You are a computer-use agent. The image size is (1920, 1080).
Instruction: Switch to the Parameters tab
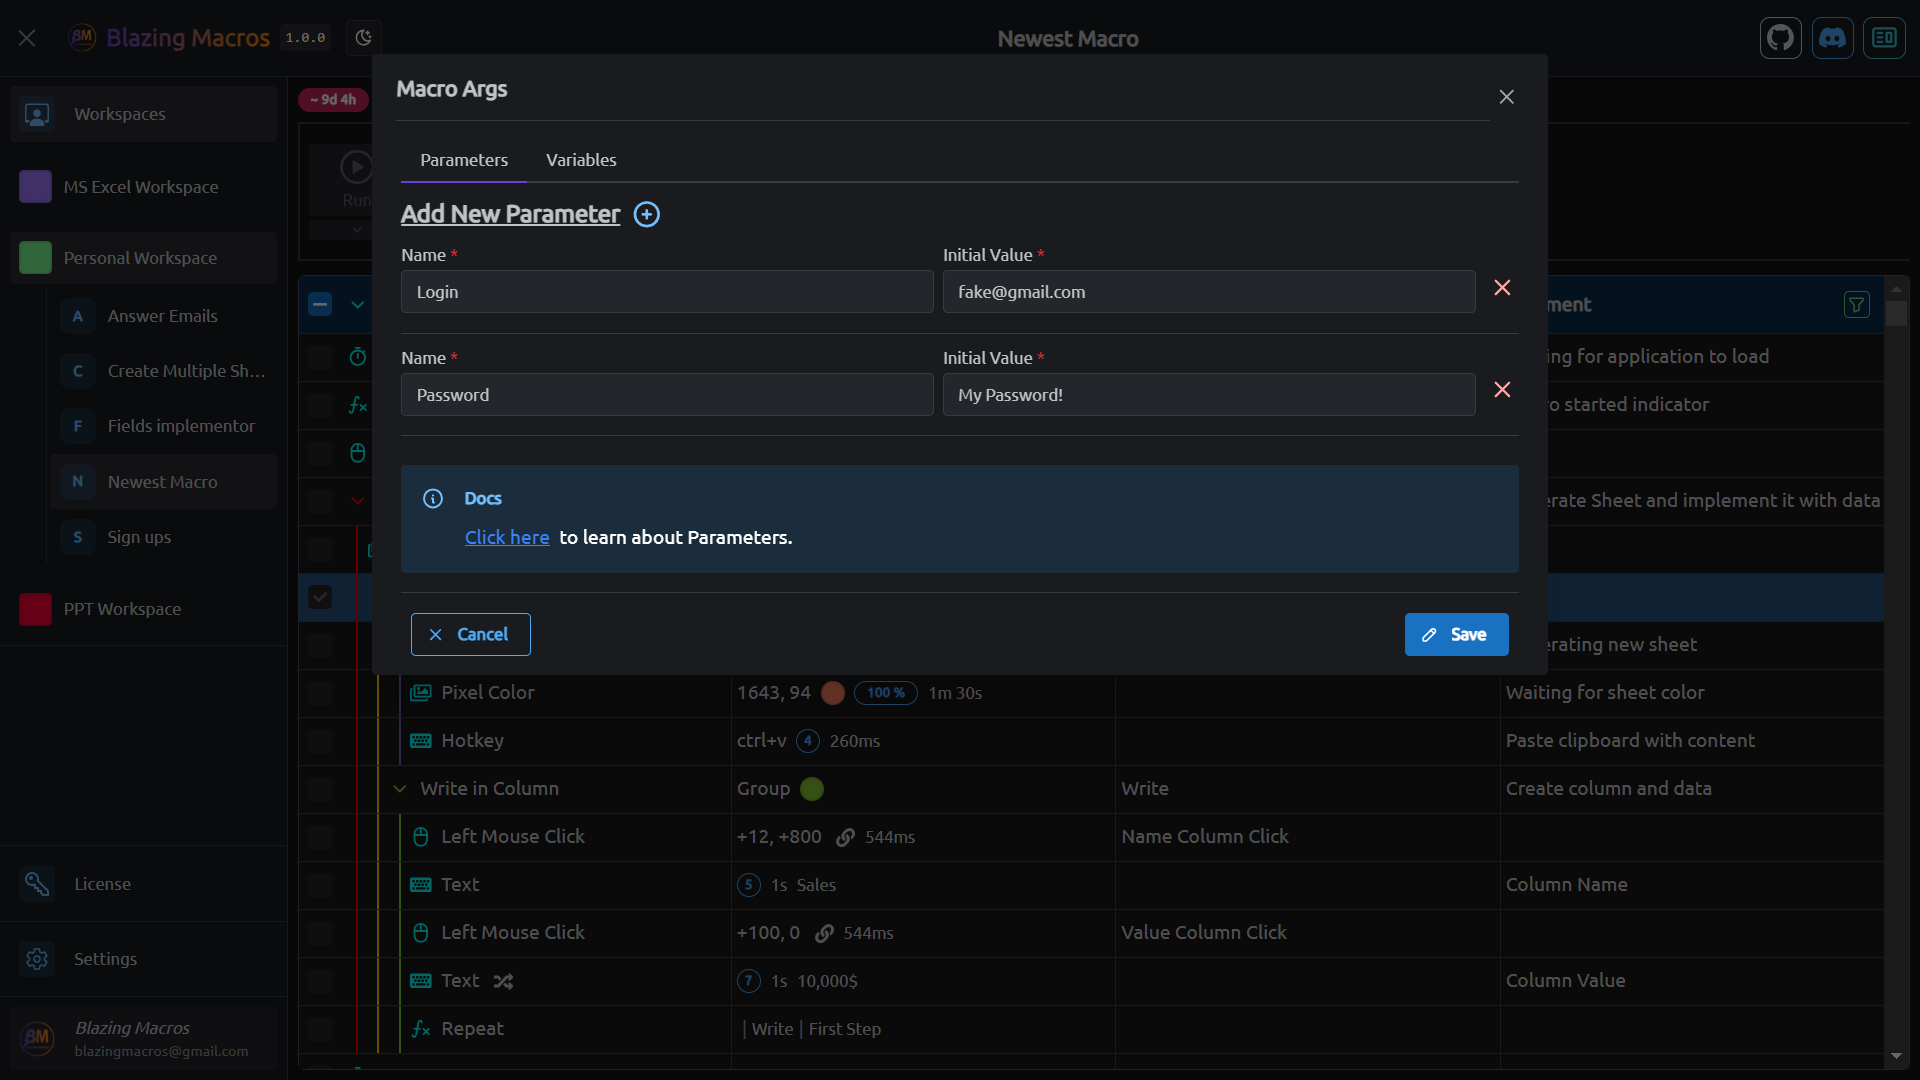click(464, 160)
